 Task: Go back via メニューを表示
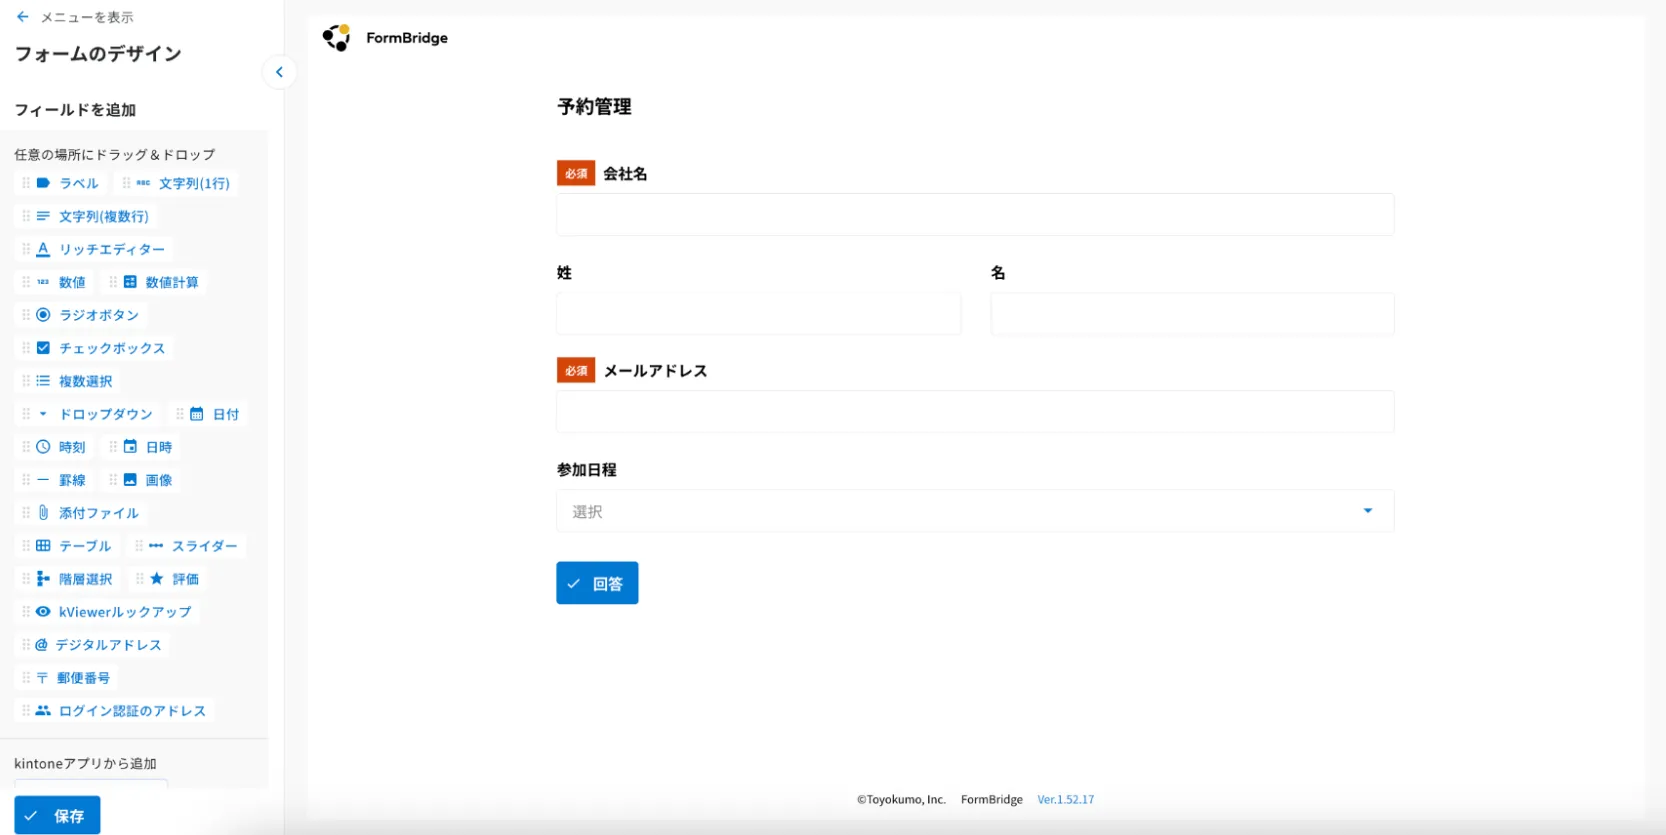(75, 17)
